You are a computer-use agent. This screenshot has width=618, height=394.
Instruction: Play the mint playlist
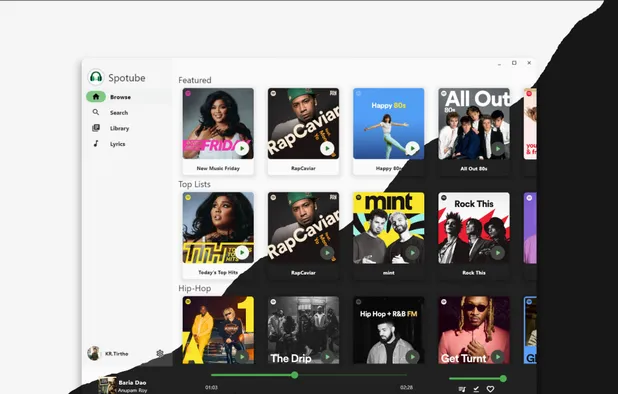click(x=412, y=253)
